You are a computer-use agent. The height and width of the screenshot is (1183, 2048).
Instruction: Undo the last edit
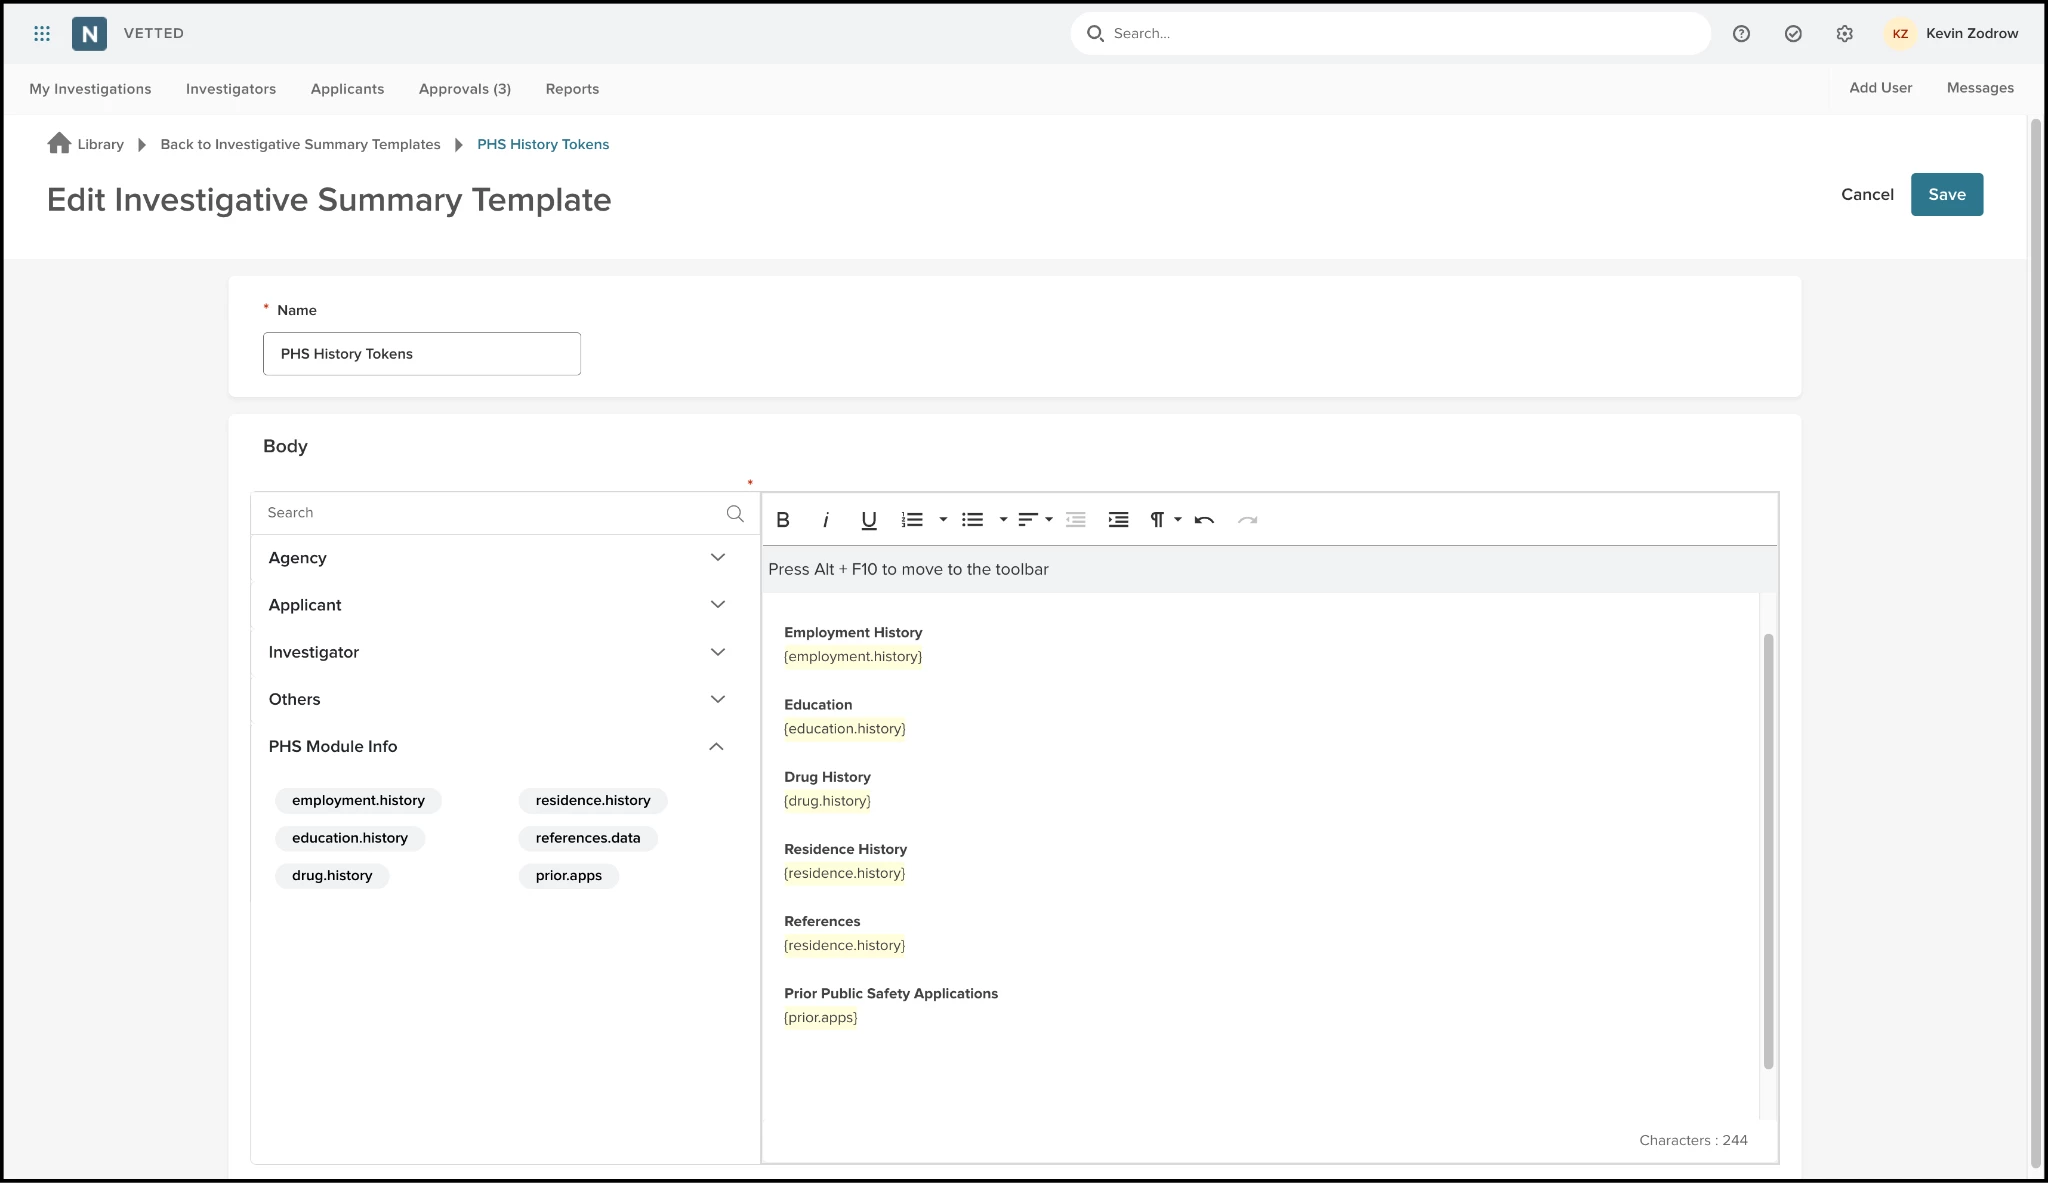click(x=1204, y=520)
